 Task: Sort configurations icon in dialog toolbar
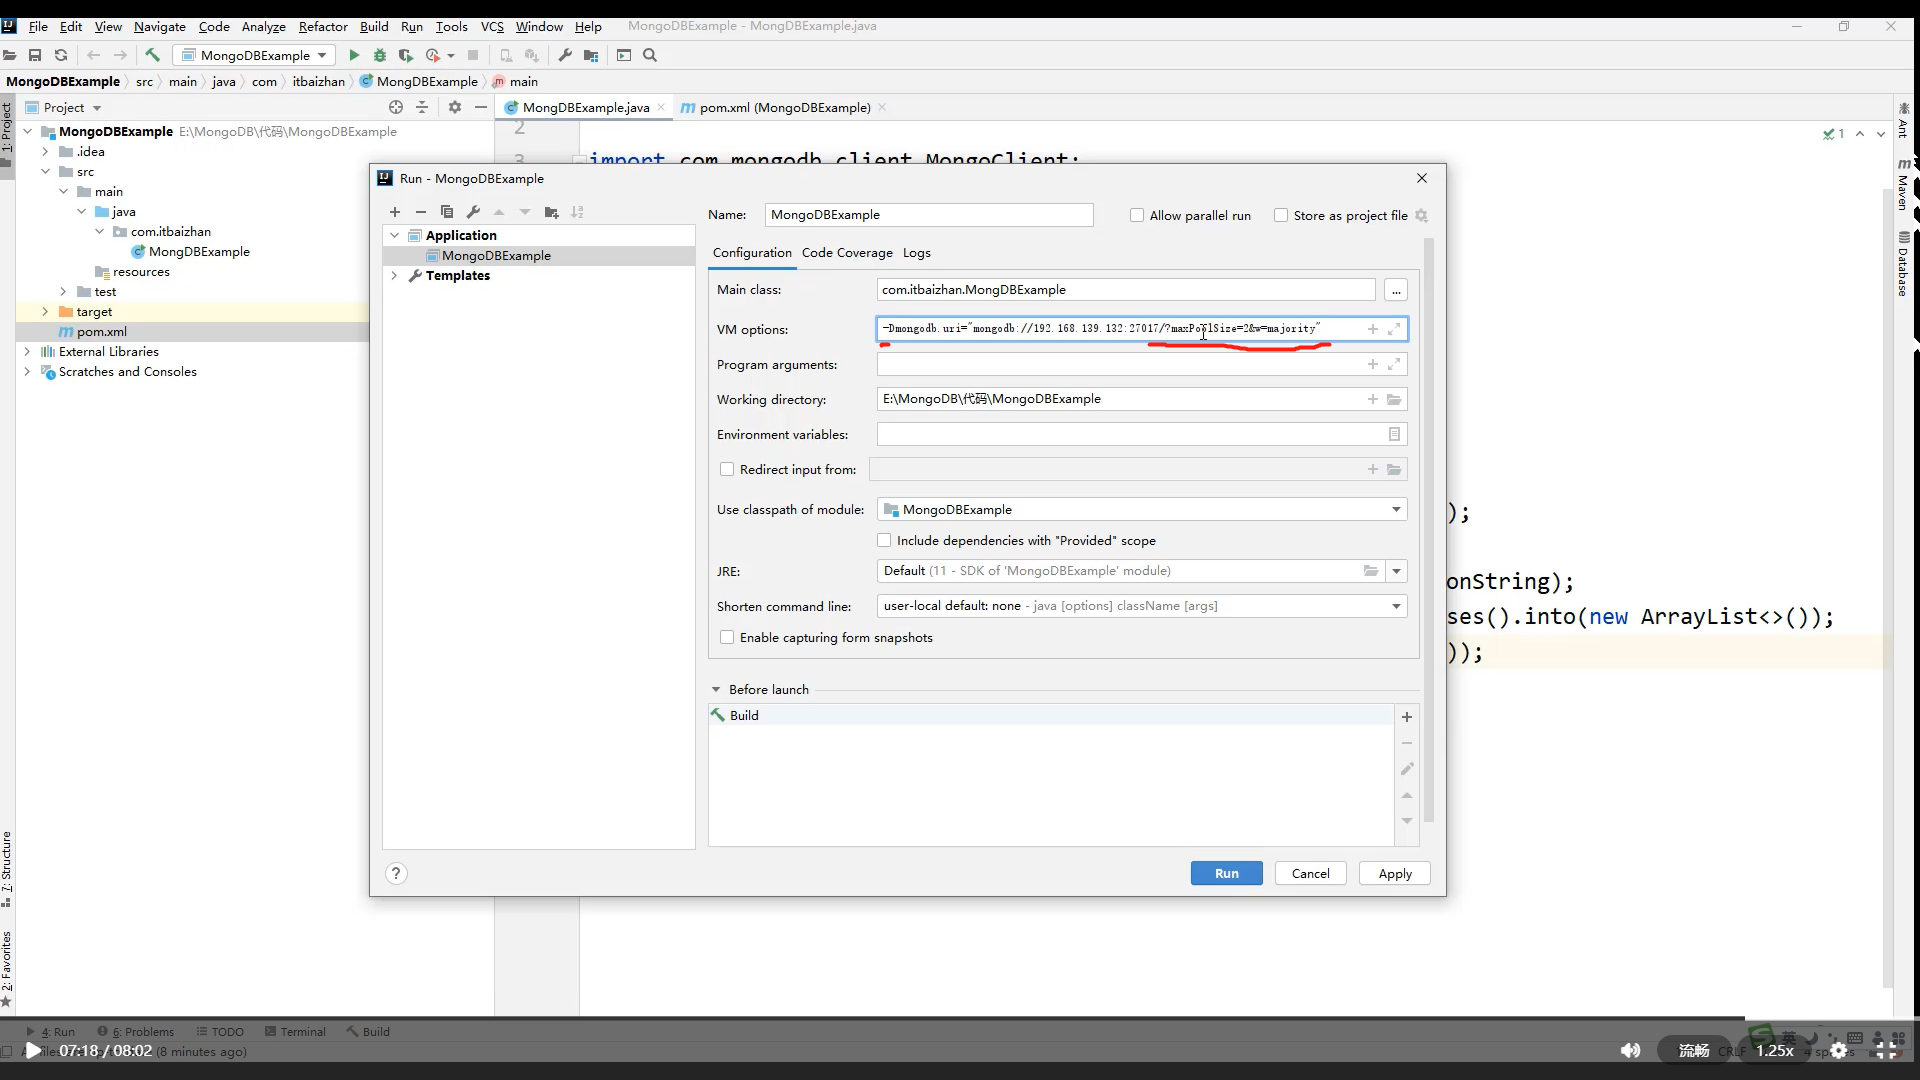(x=577, y=212)
